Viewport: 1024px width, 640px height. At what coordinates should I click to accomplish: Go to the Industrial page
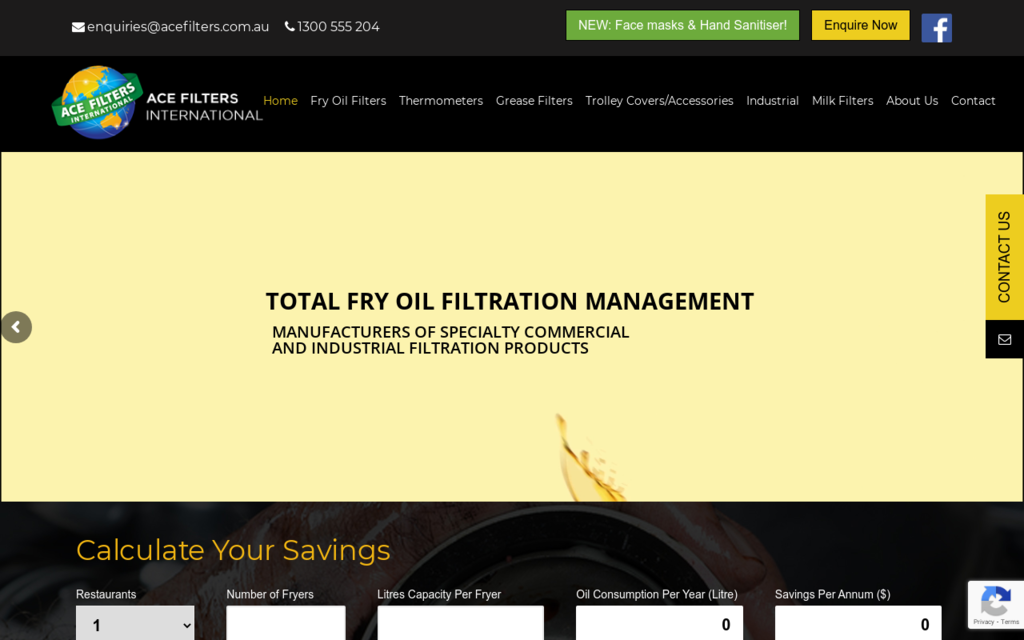772,101
